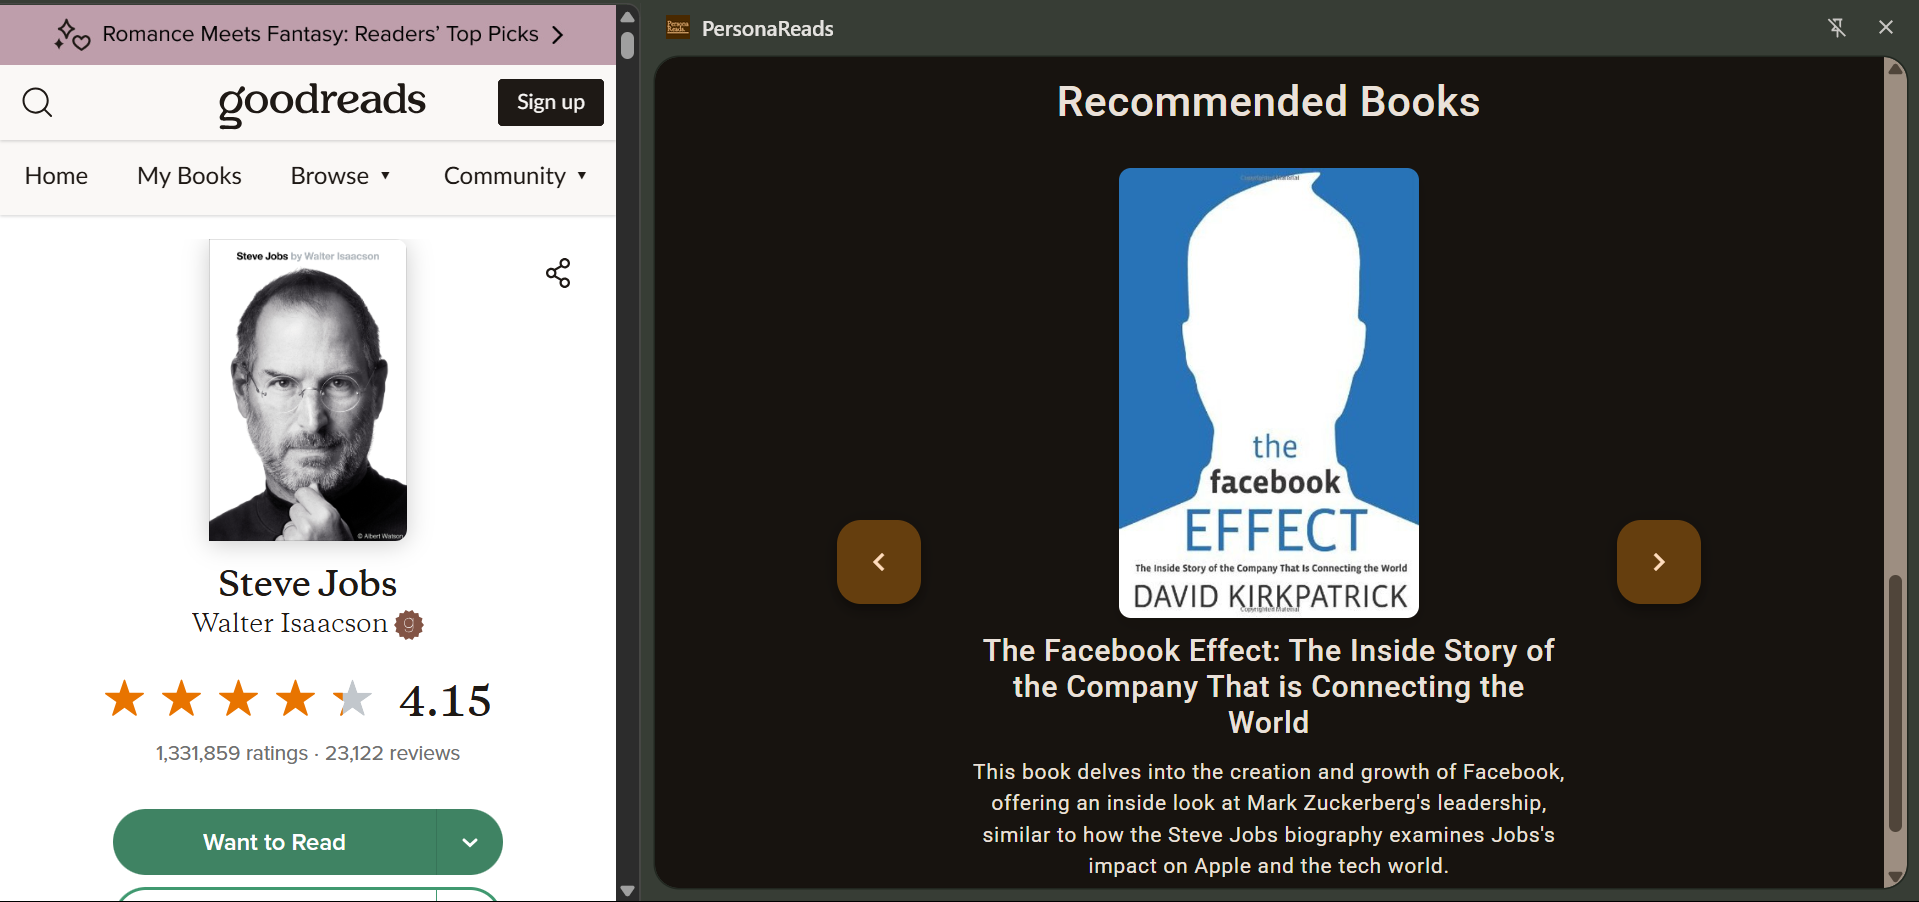Click the PersonaReads scrollbar down arrow

click(x=1895, y=877)
